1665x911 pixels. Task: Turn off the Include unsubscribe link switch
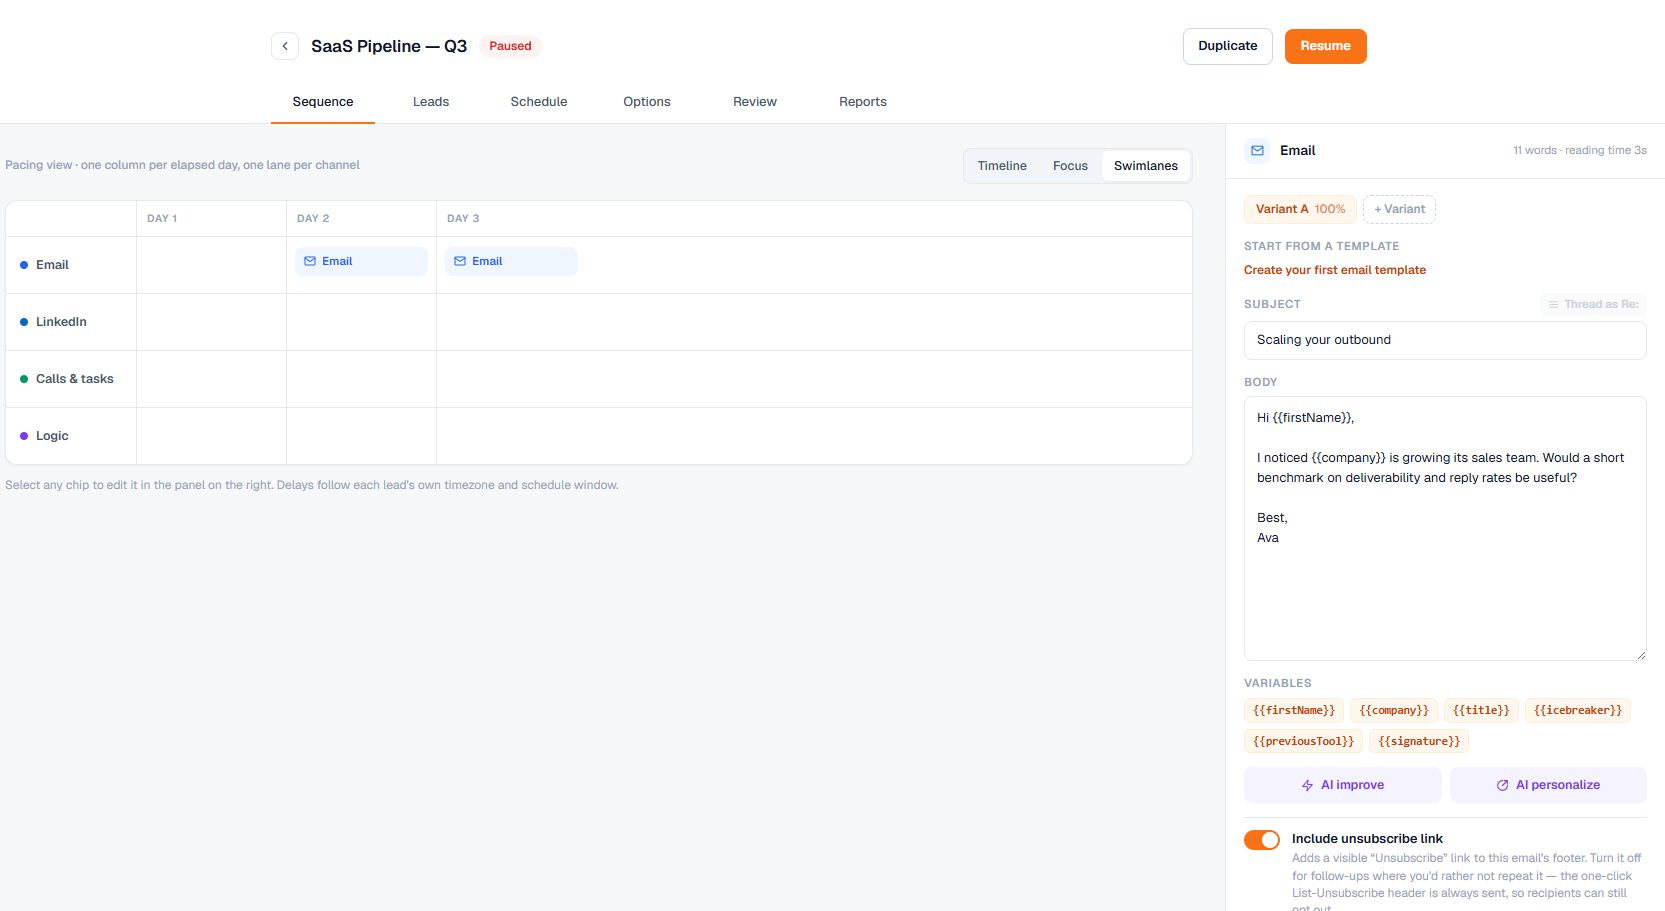(1262, 840)
